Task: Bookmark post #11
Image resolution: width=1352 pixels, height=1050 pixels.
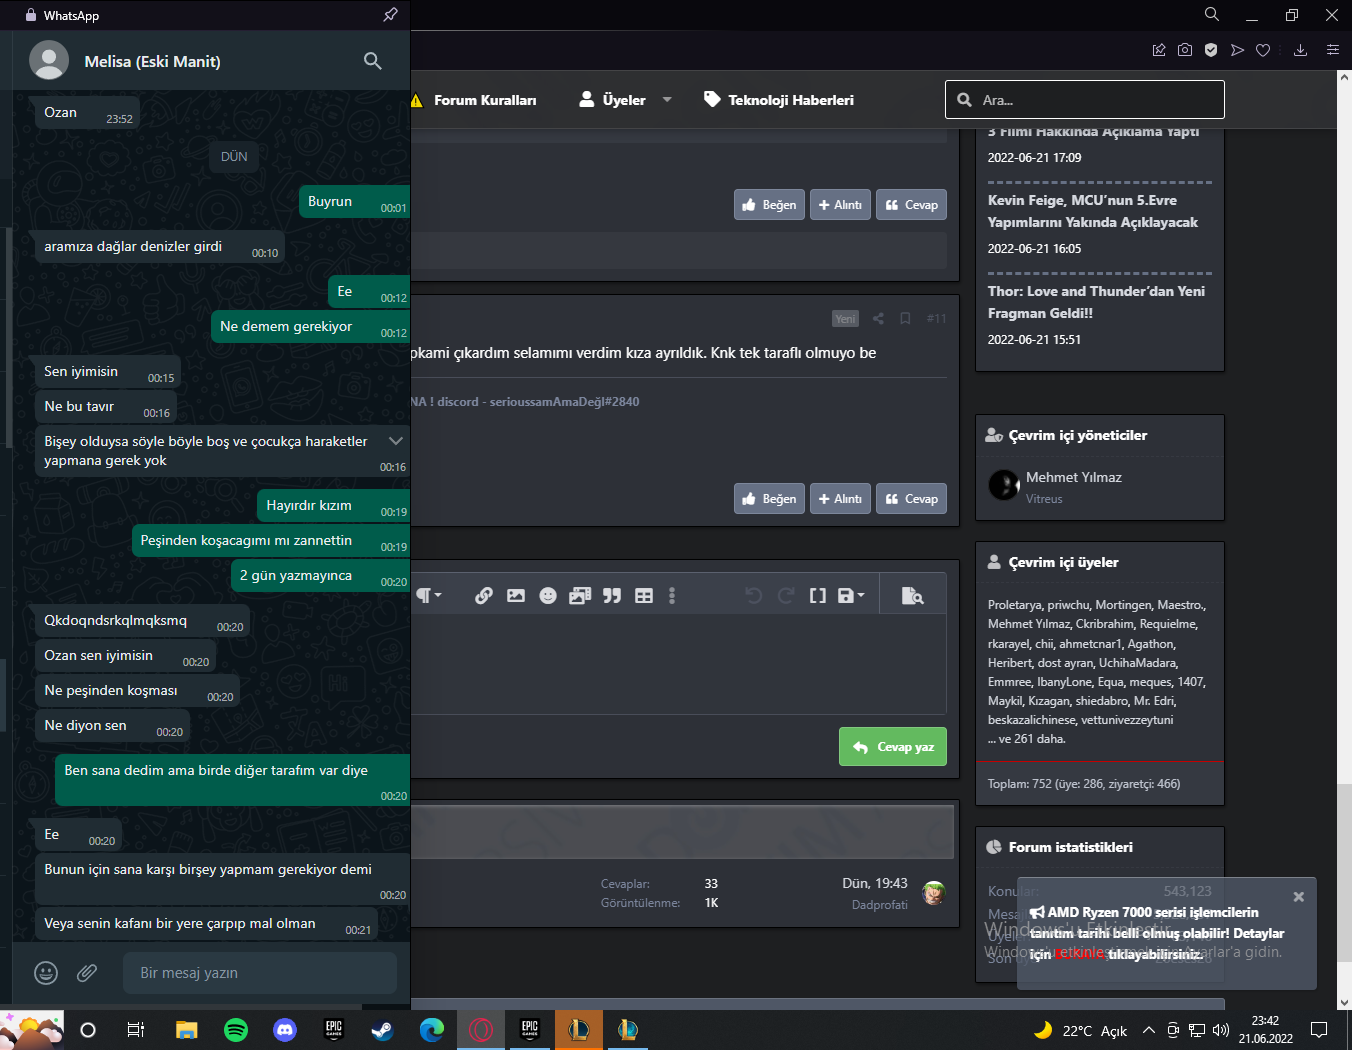Action: tap(905, 319)
